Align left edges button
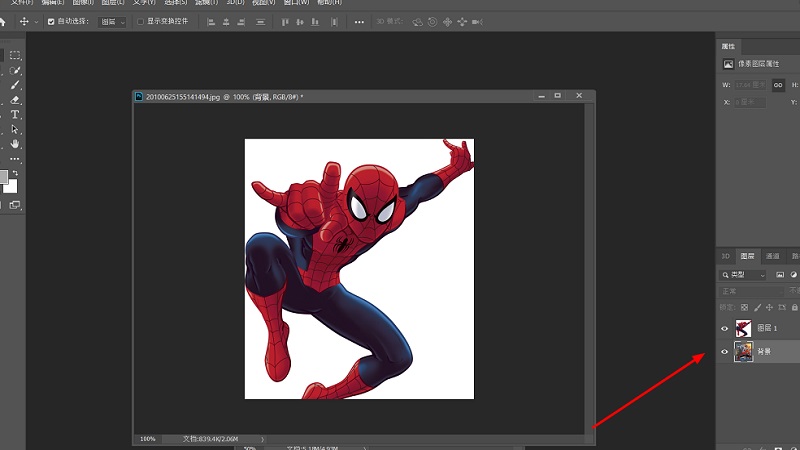 [x=211, y=22]
